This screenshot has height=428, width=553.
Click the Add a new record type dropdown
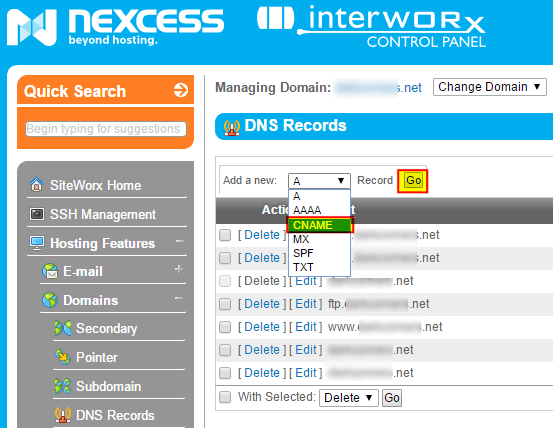point(319,181)
